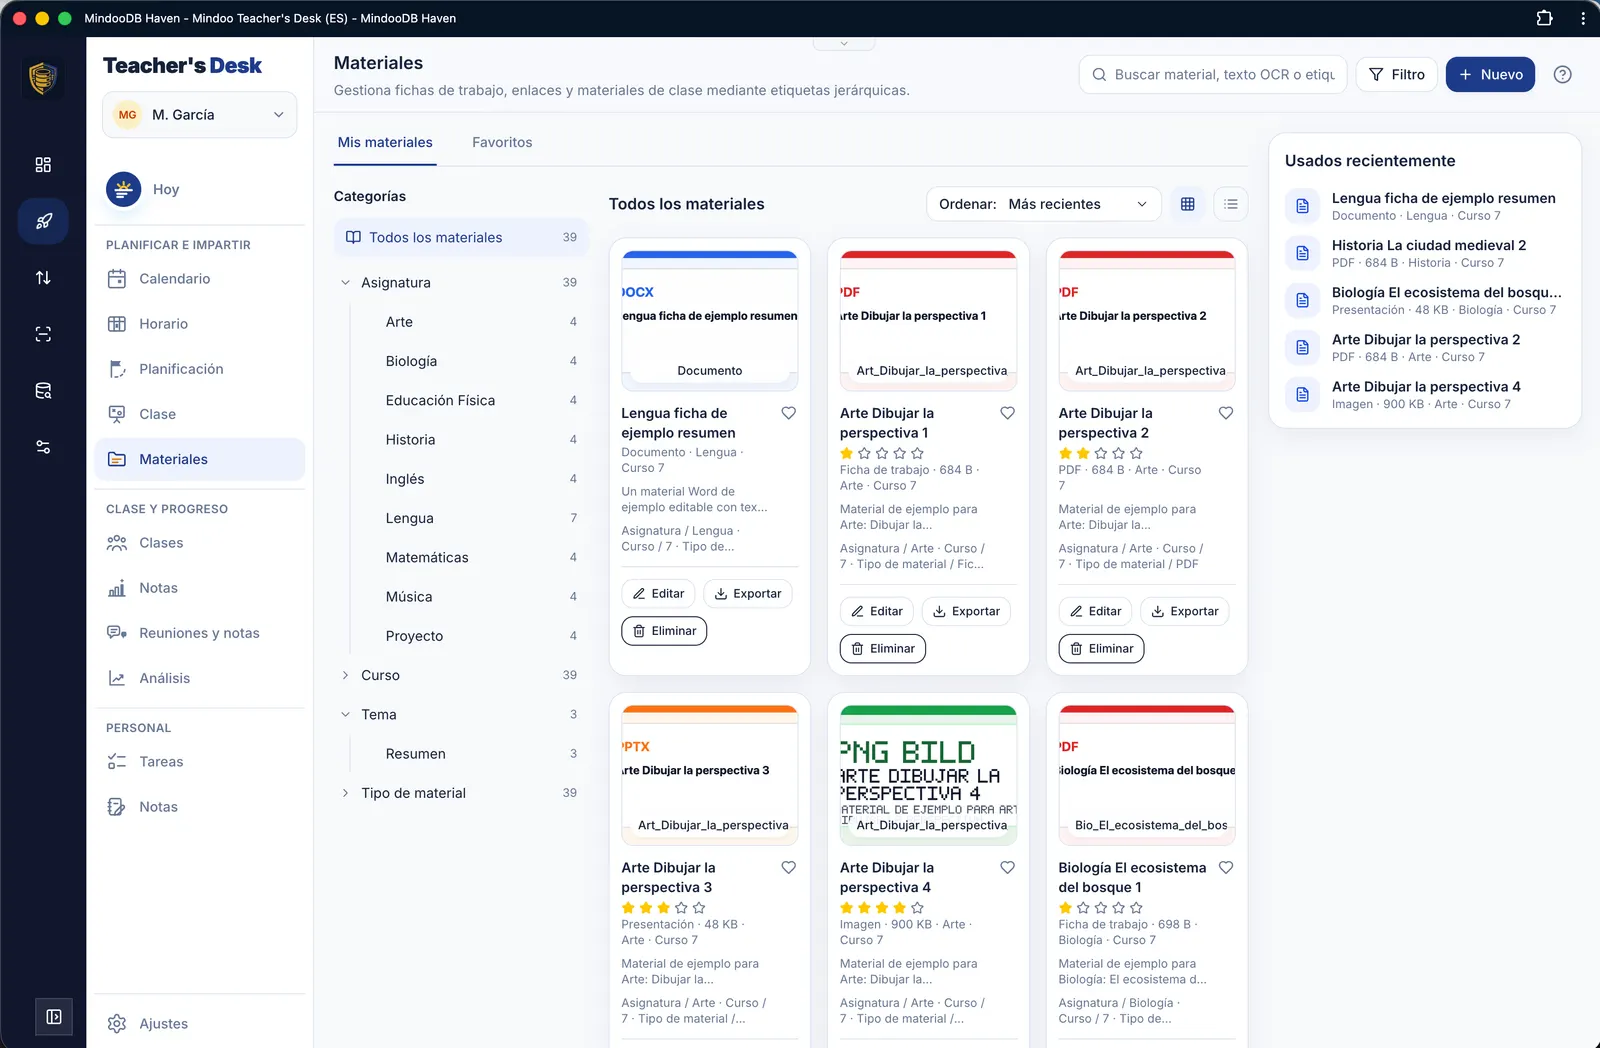Open Calendario in the sidebar
1600x1048 pixels.
200,279
